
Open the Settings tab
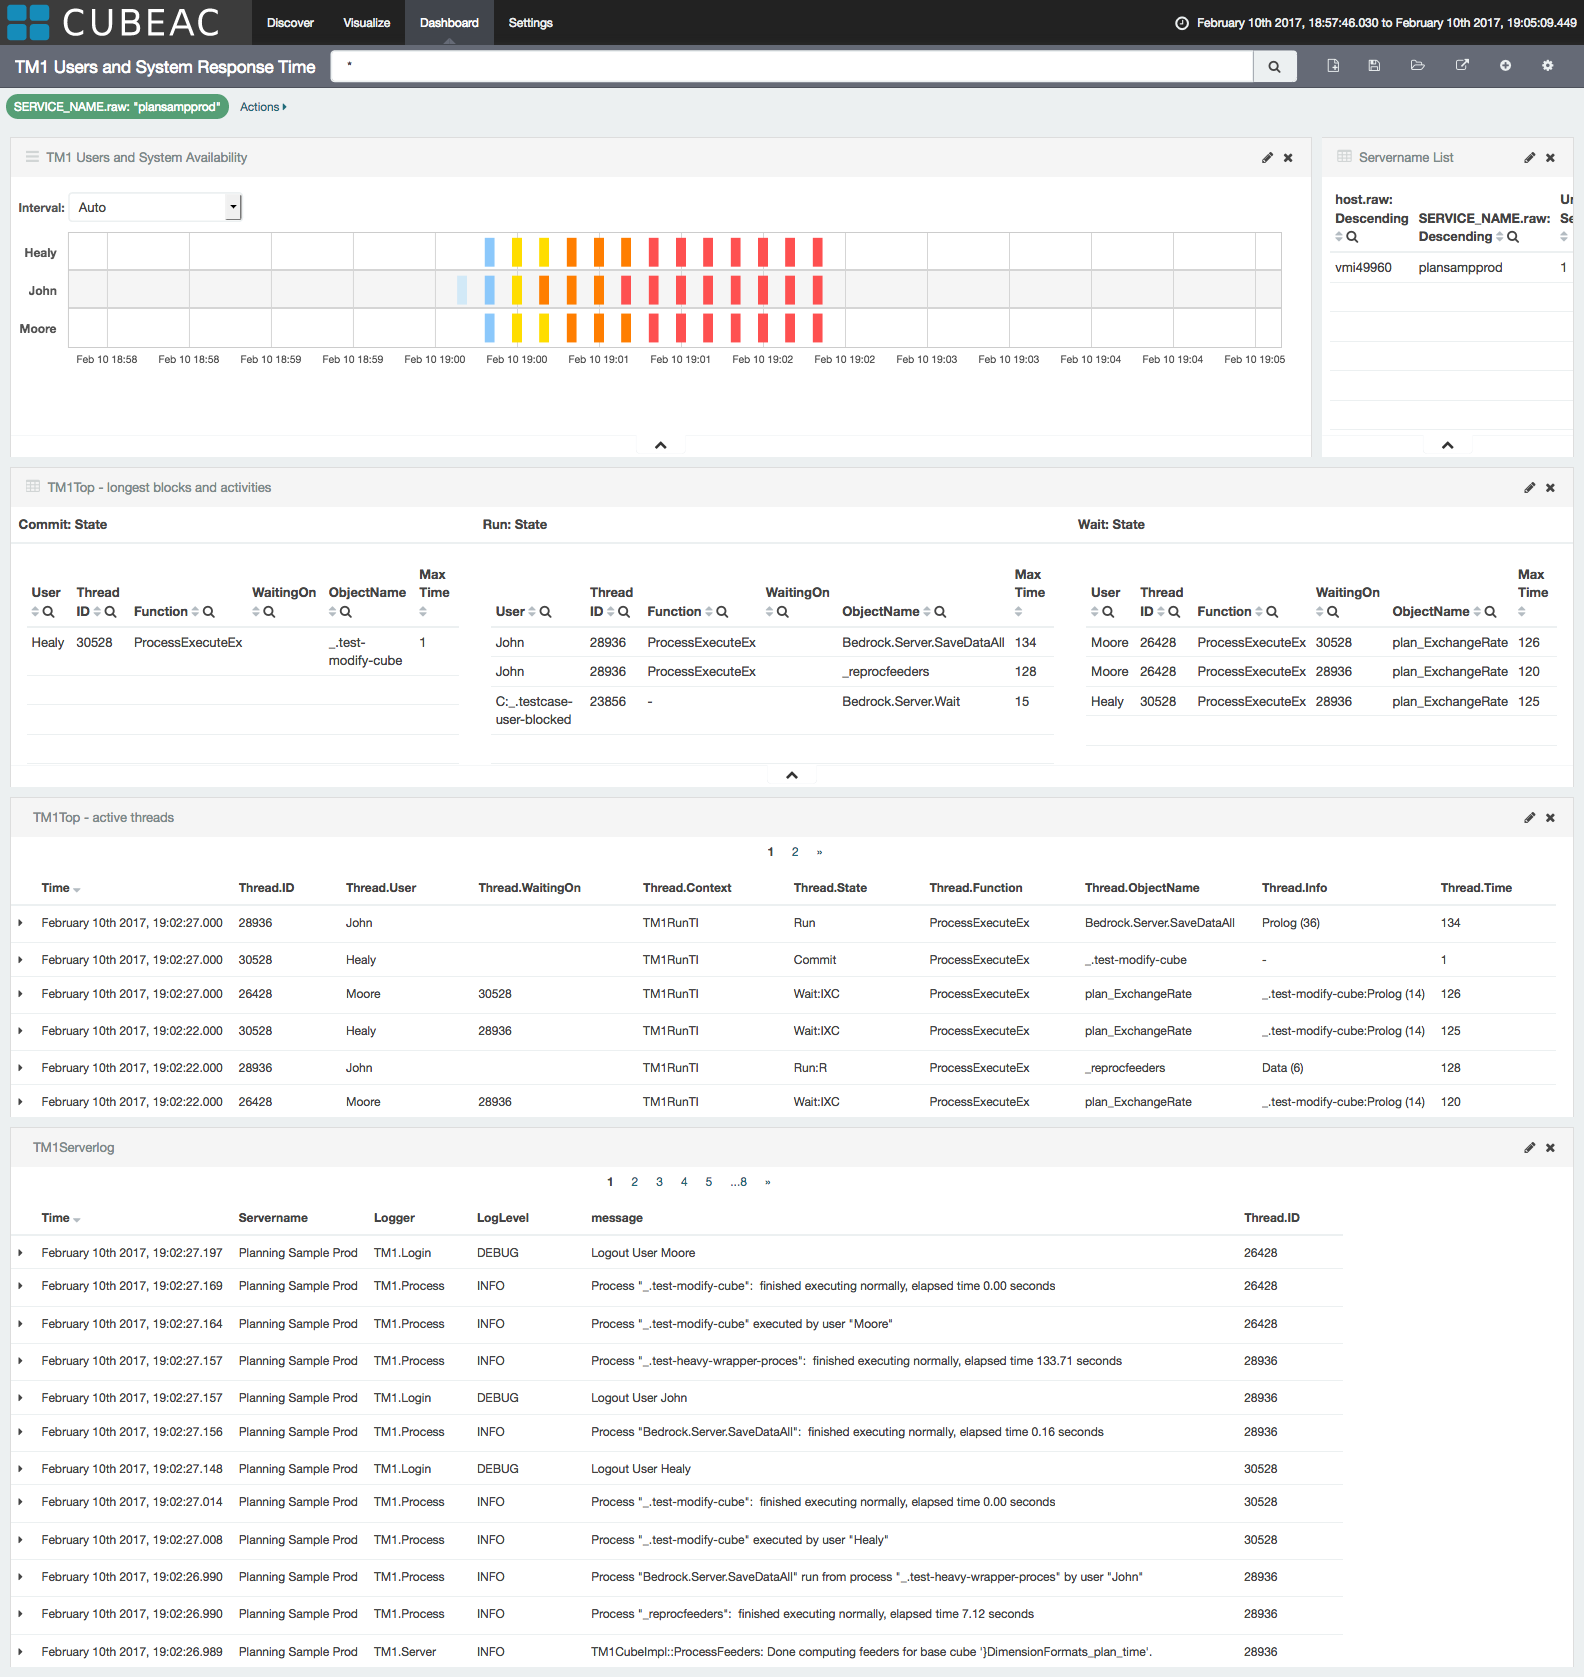pyautogui.click(x=530, y=22)
